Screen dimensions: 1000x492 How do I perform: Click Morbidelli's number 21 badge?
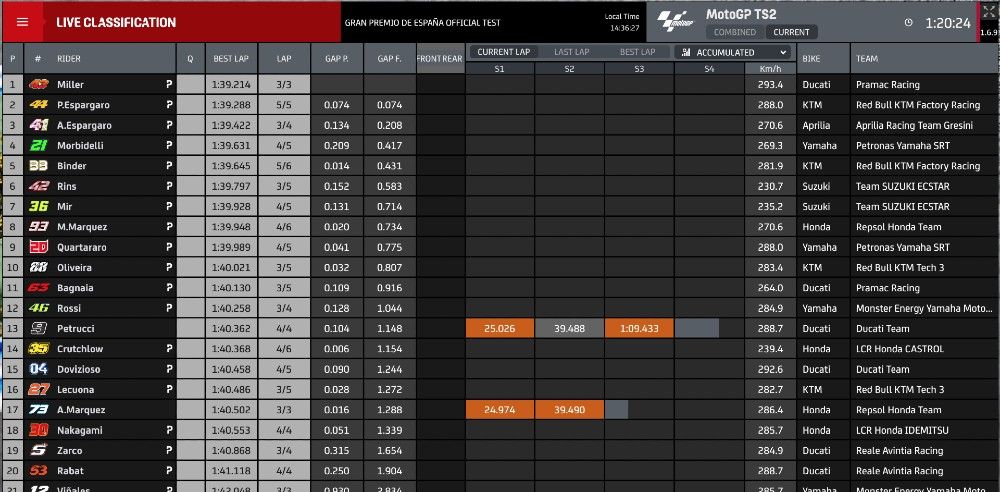coord(39,146)
